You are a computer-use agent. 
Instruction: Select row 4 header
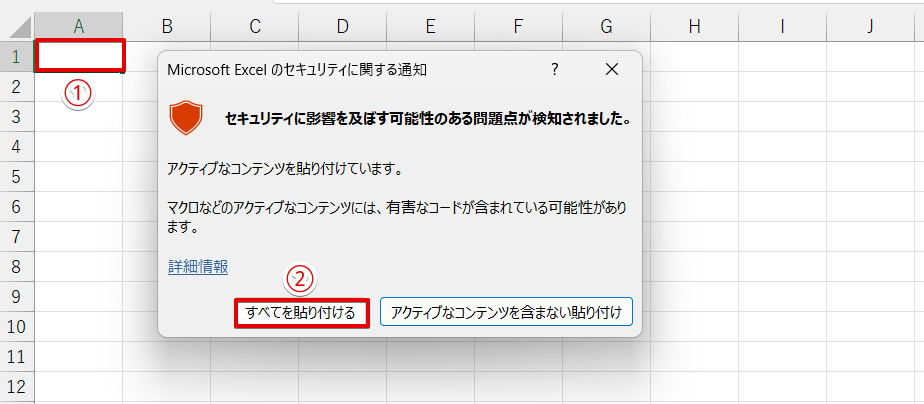(17, 147)
